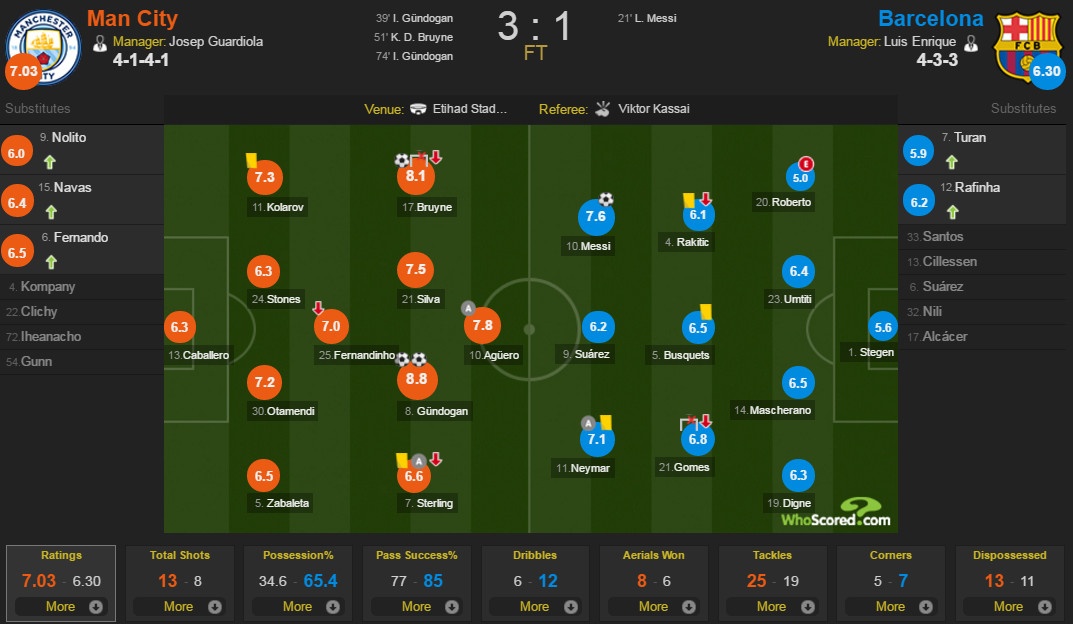Image resolution: width=1073 pixels, height=624 pixels.
Task: Switch to the Total Shots stat panel
Action: click(180, 580)
